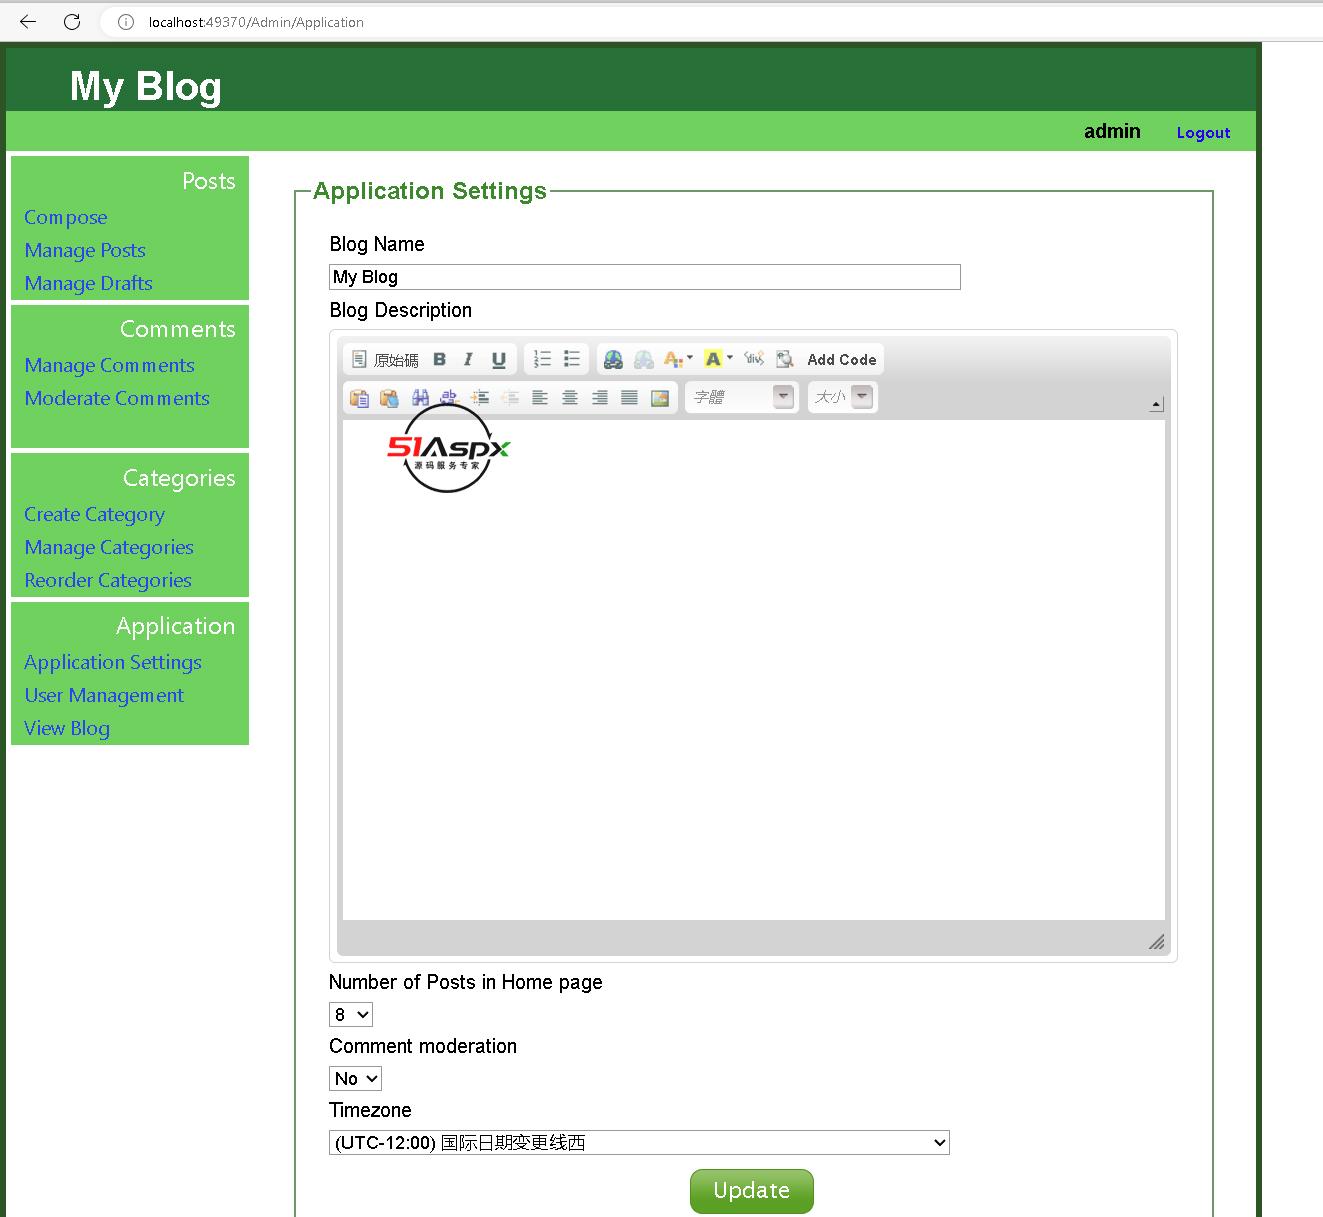Click the My Blog header title
This screenshot has width=1323, height=1217.
[x=146, y=86]
